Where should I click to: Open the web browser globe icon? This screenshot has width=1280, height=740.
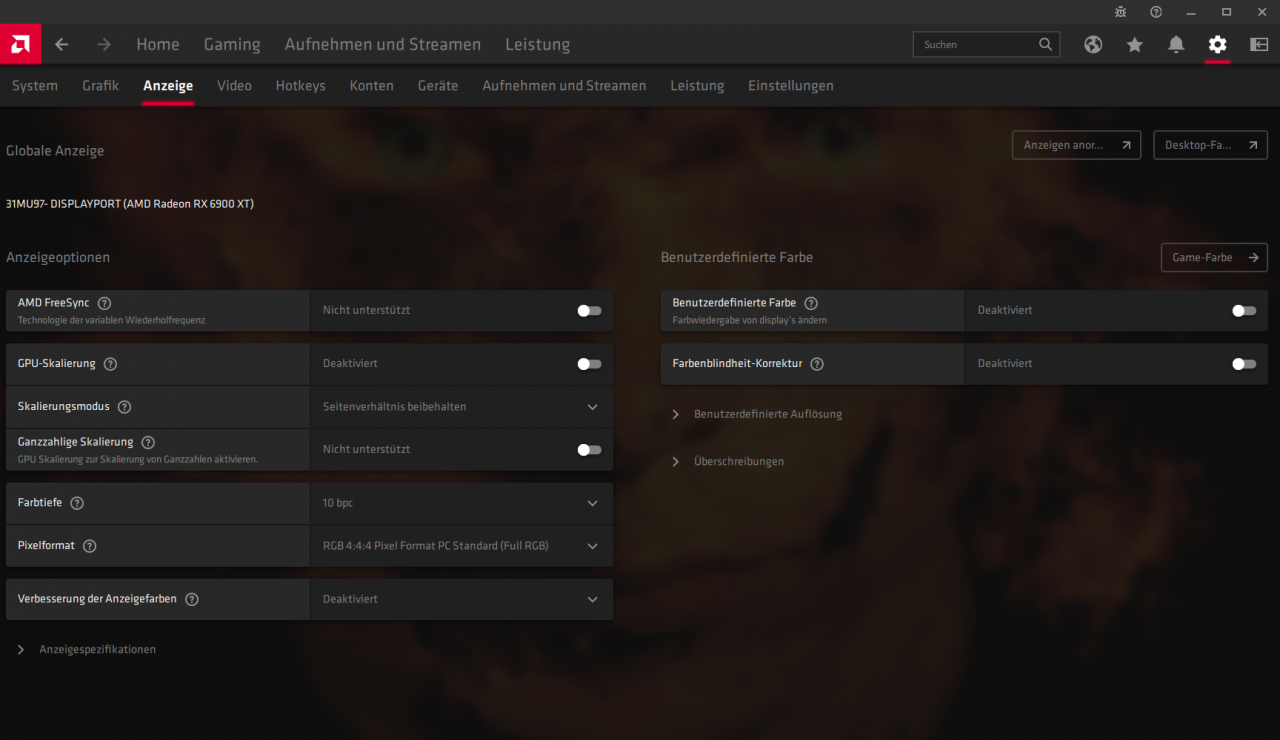click(x=1093, y=44)
